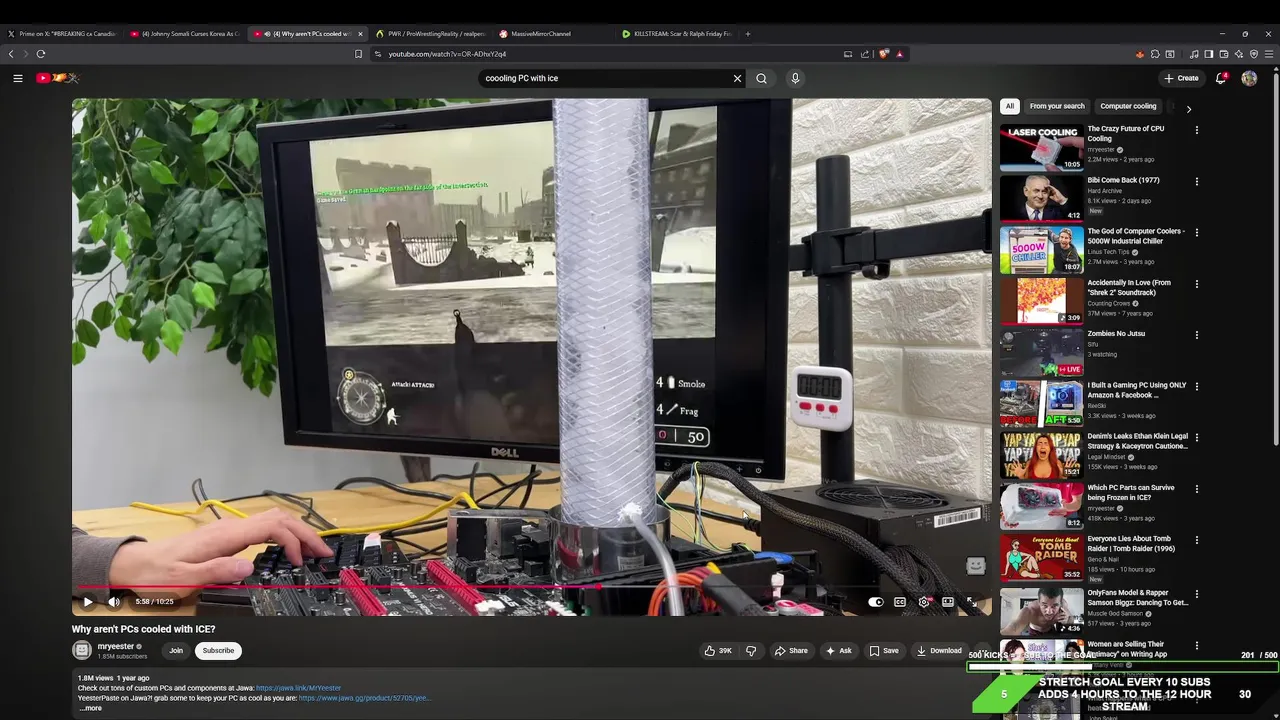The width and height of the screenshot is (1280, 720).
Task: Seek along the red video progress bar
Action: pos(531,587)
